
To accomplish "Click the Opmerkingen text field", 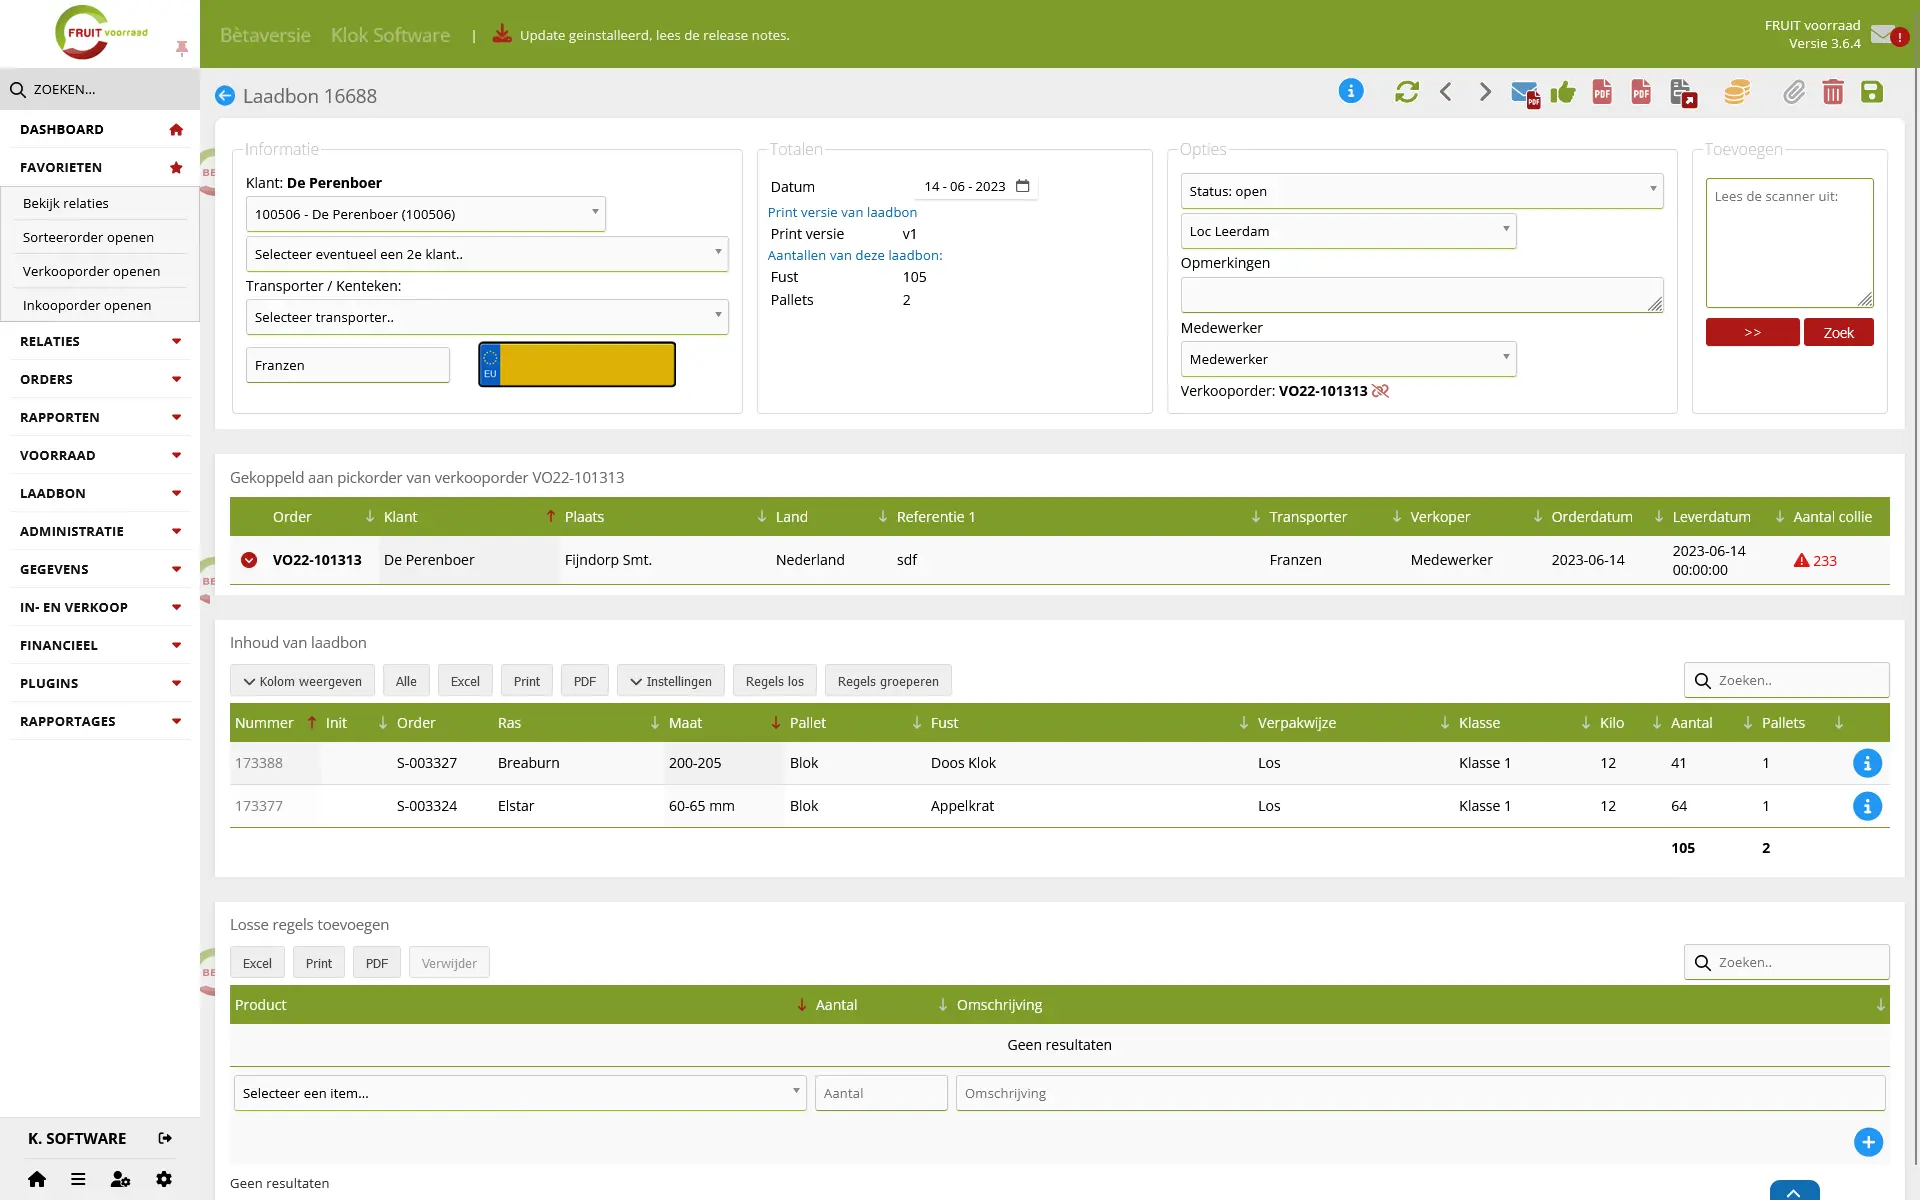I will coord(1421,295).
